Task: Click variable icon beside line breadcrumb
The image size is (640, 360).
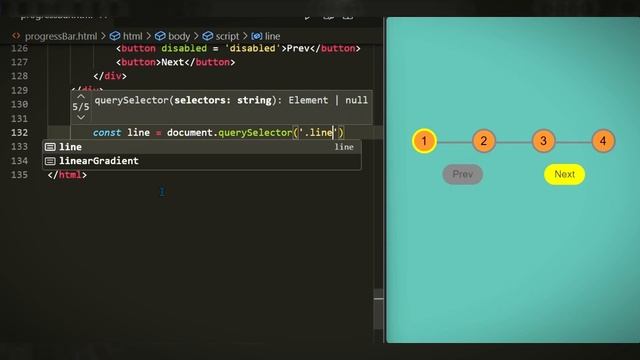Action: tap(257, 36)
